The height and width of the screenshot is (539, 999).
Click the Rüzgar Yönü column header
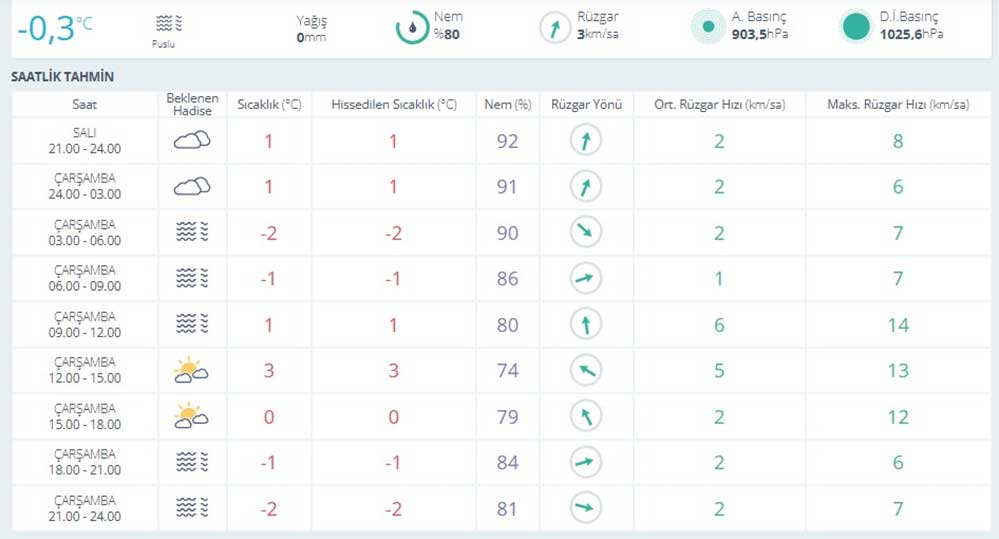[x=586, y=105]
